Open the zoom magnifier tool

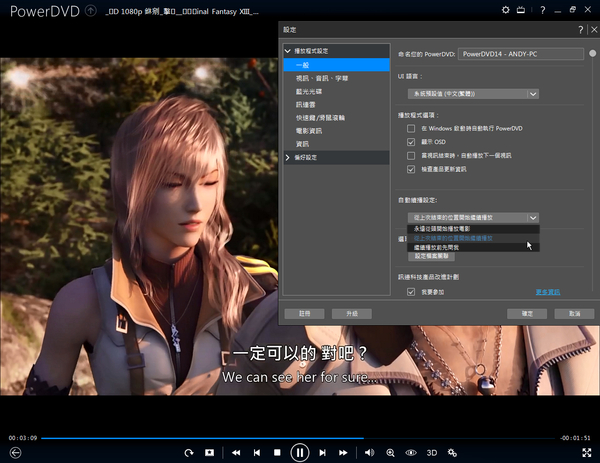click(x=391, y=453)
